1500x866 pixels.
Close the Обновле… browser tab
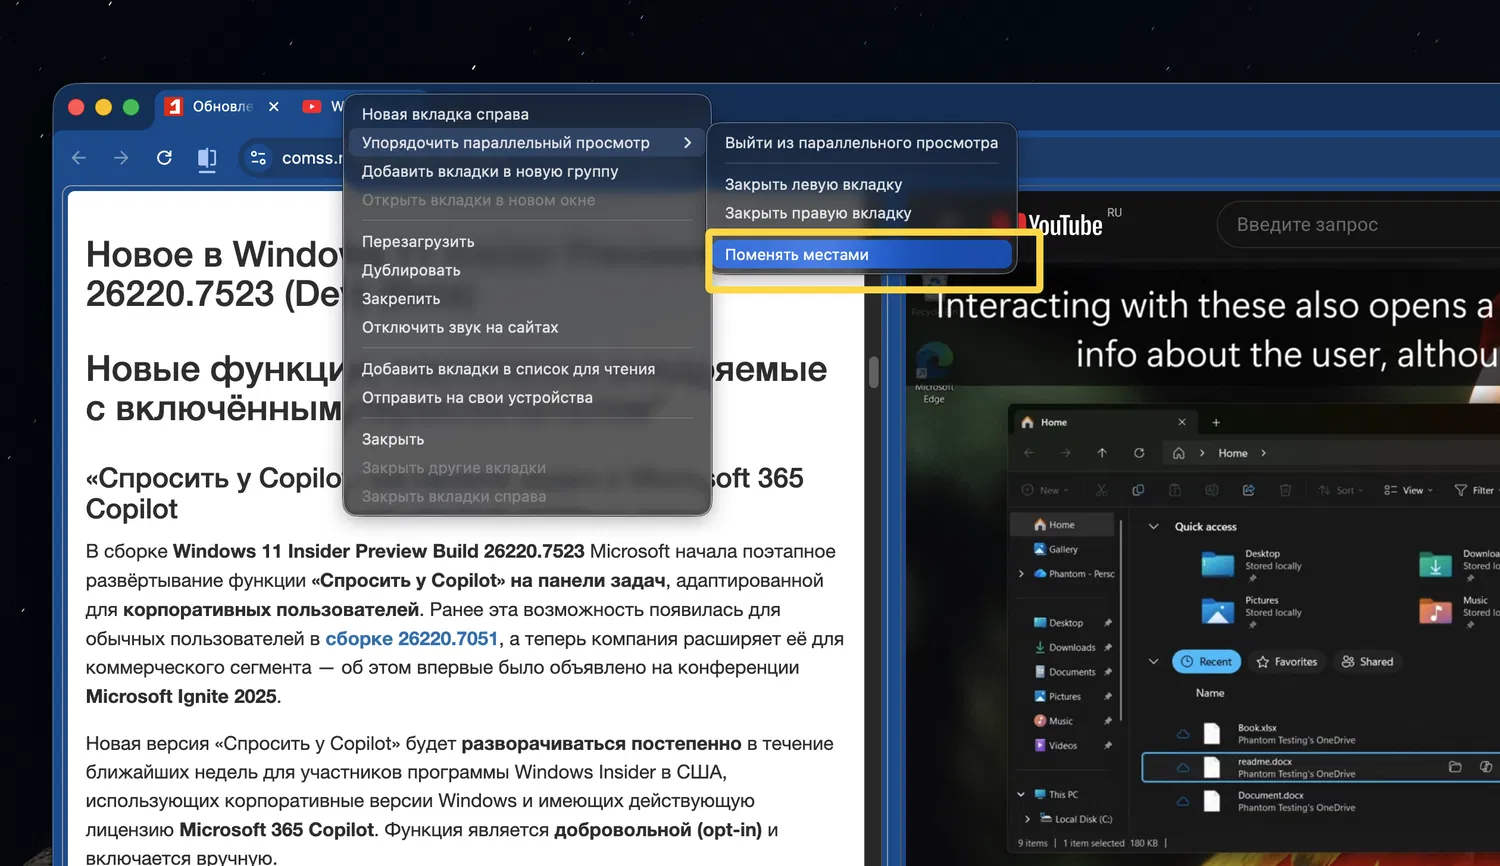pos(274,106)
